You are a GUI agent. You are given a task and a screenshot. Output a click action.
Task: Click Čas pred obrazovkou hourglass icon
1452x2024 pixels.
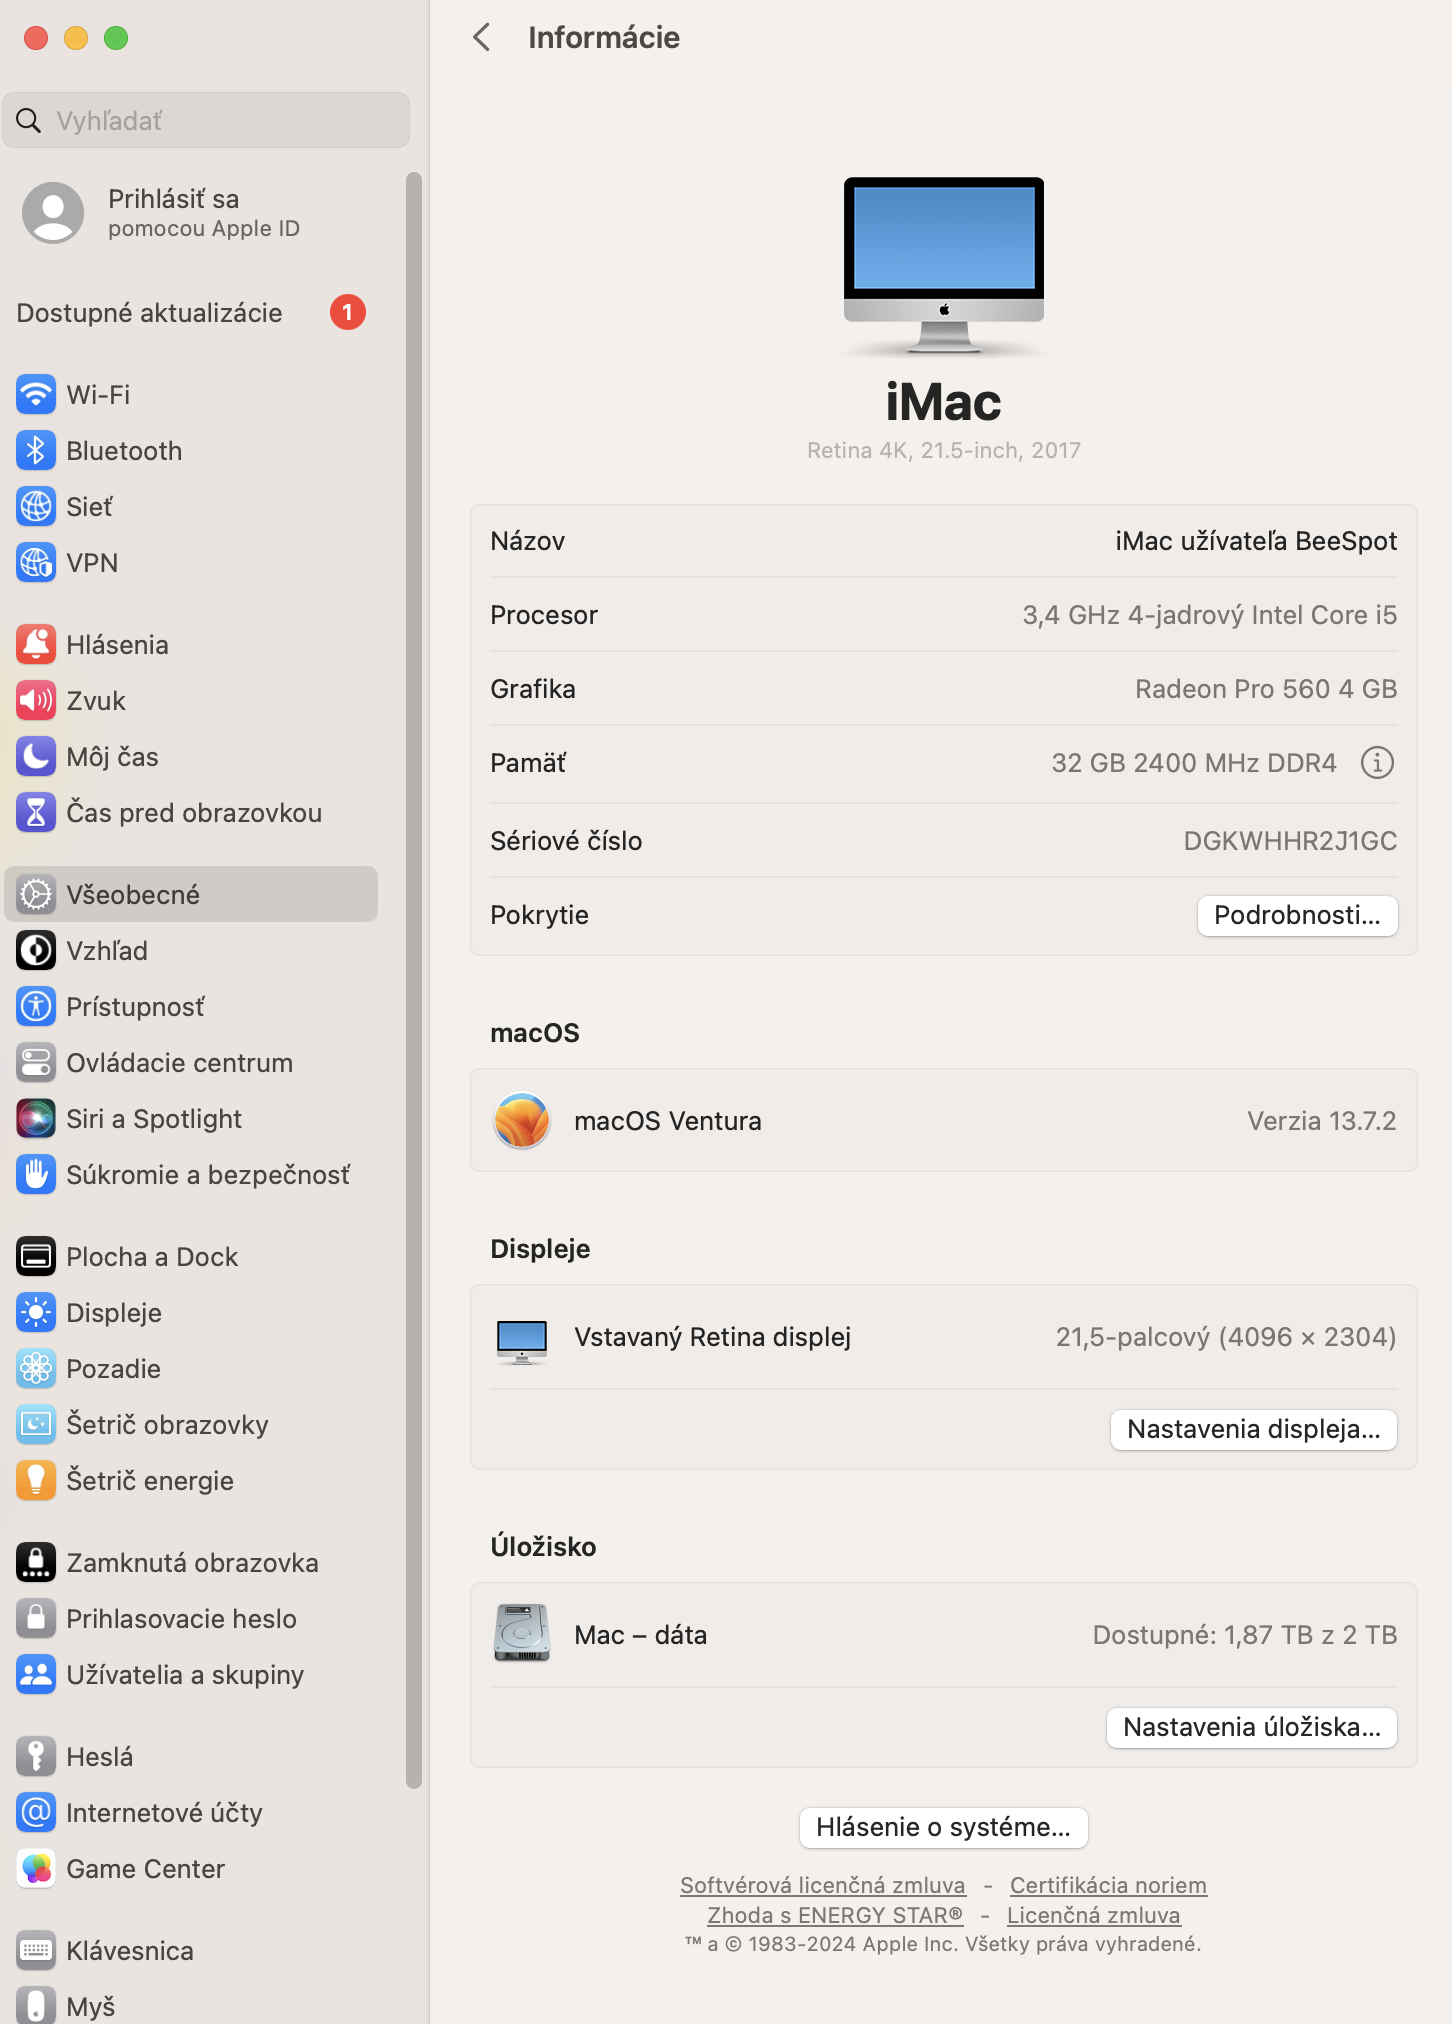(36, 812)
